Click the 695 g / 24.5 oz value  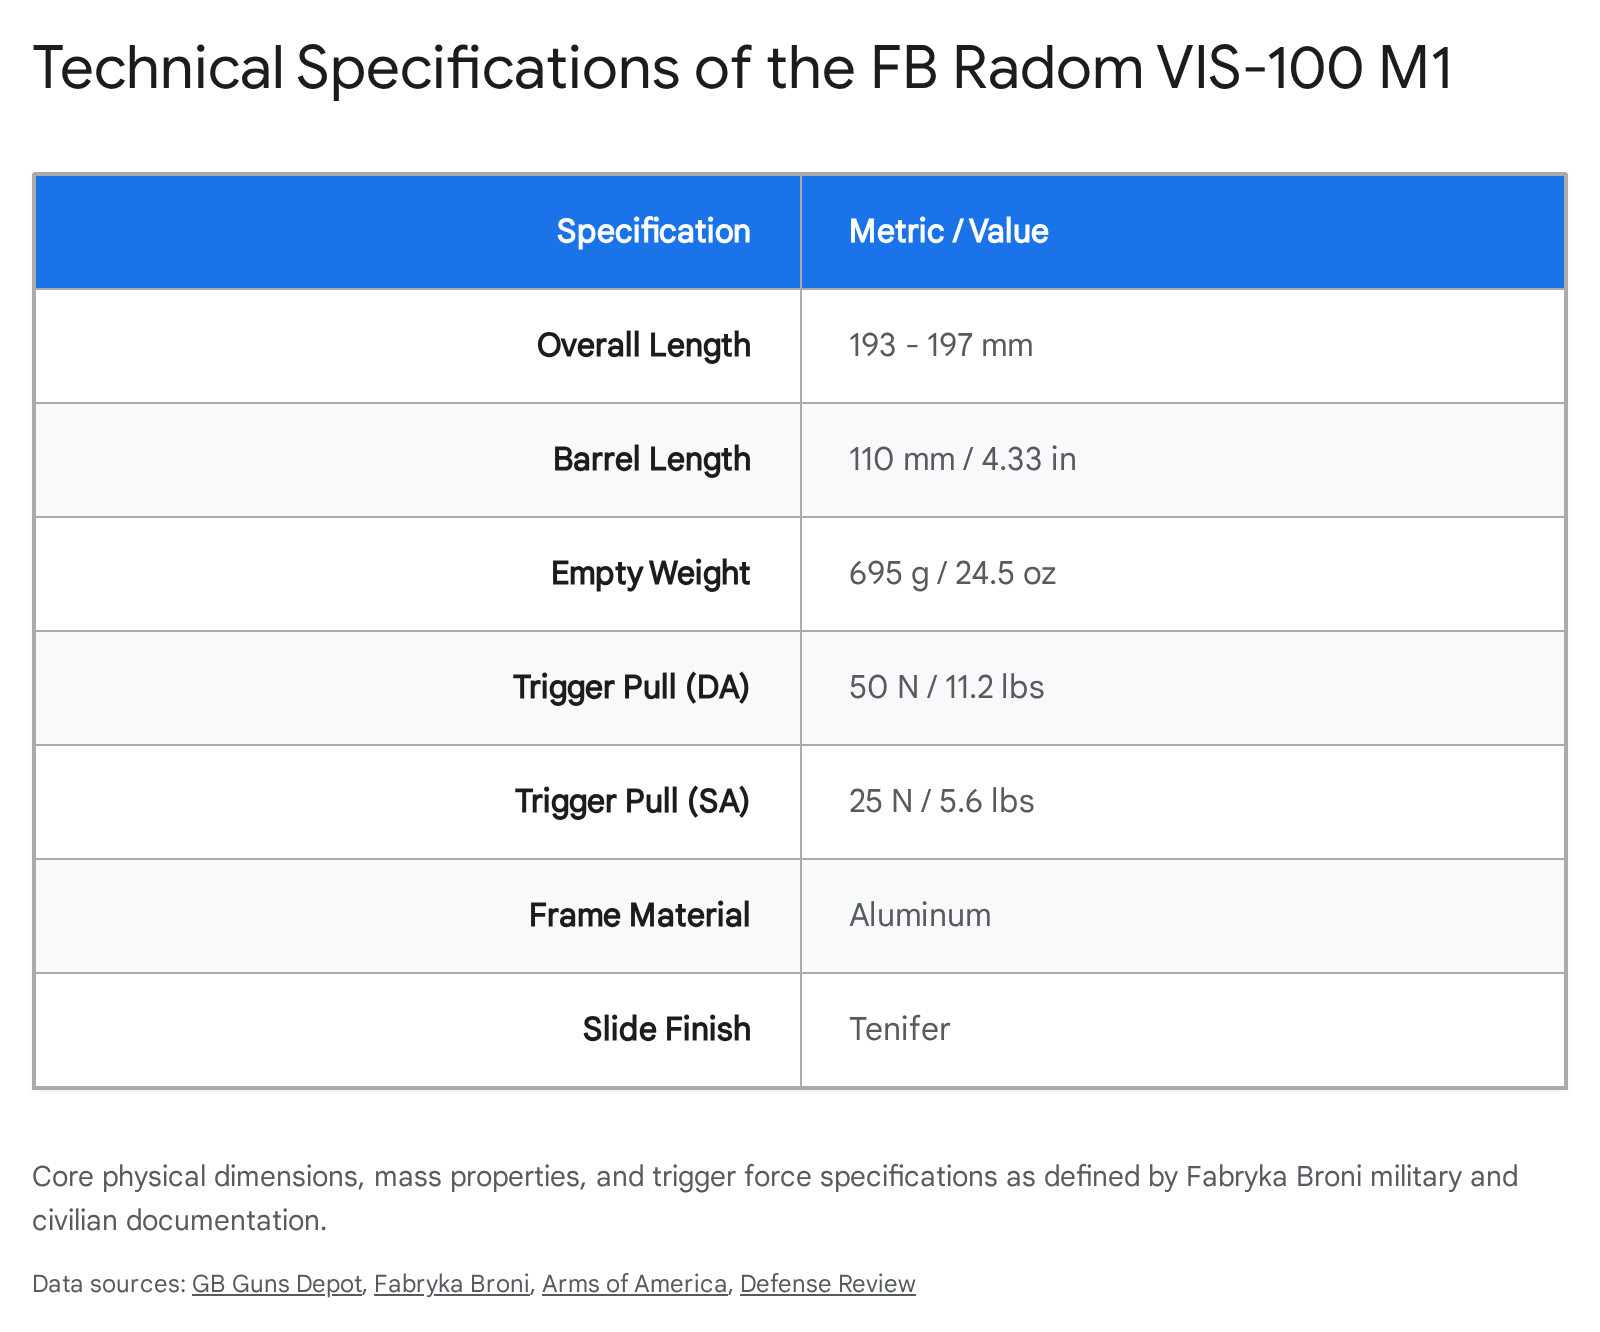click(x=952, y=574)
